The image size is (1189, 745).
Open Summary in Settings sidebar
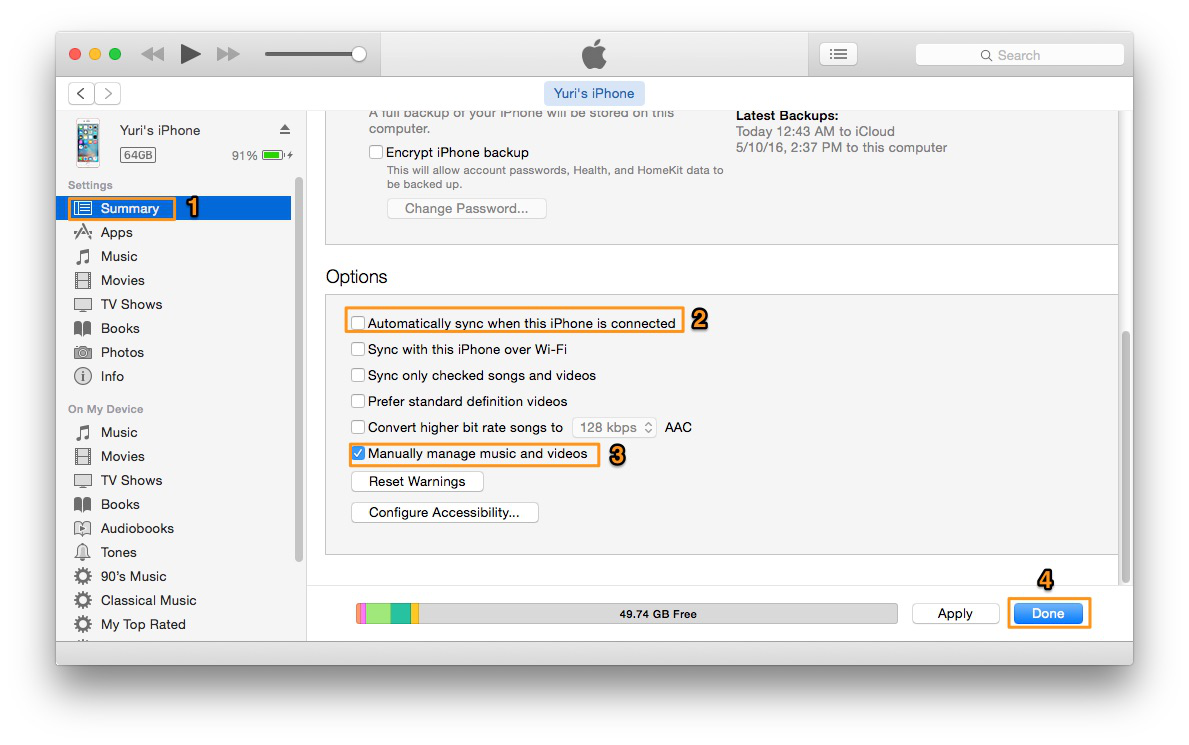174,208
